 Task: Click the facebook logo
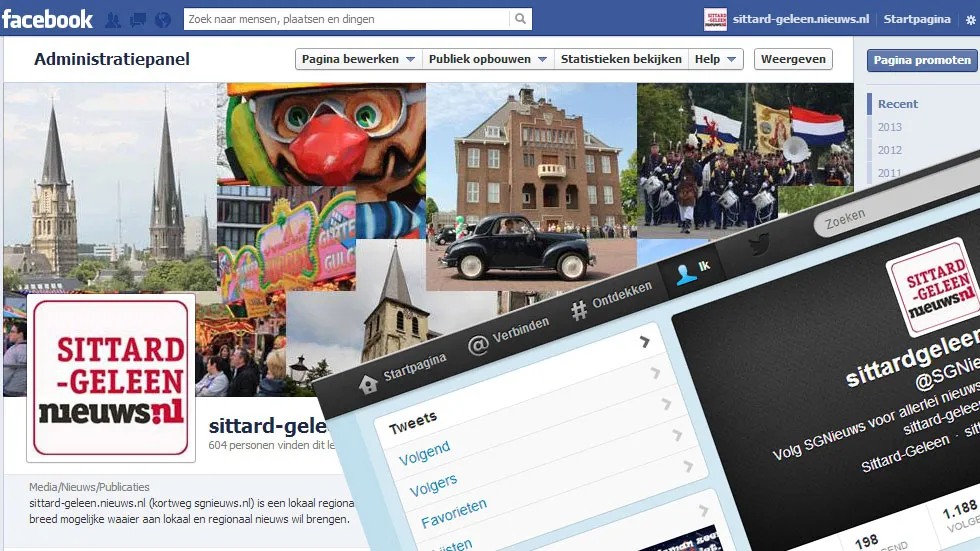48,19
